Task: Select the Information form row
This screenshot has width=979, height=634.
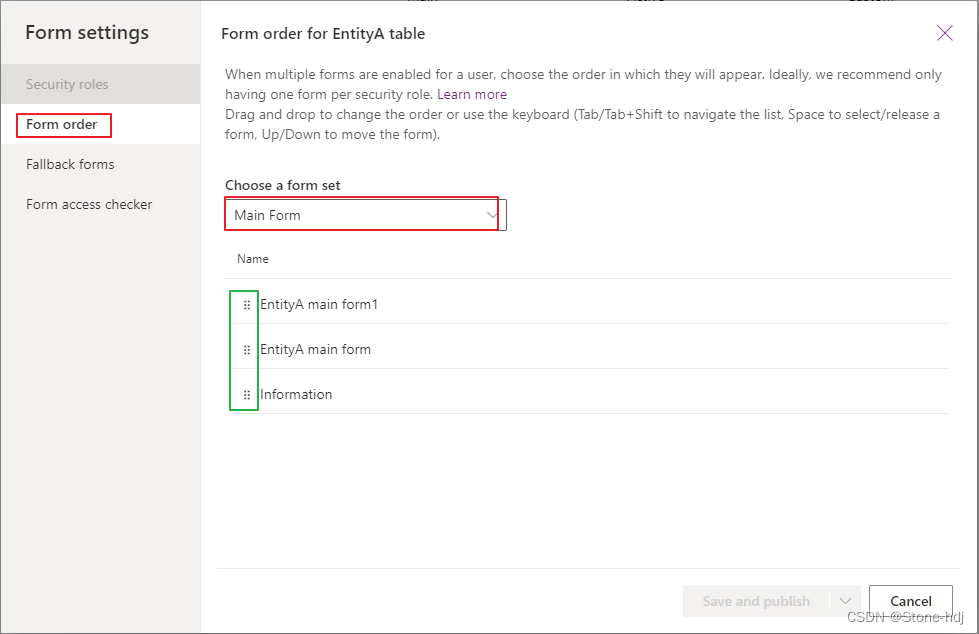Action: pyautogui.click(x=296, y=394)
